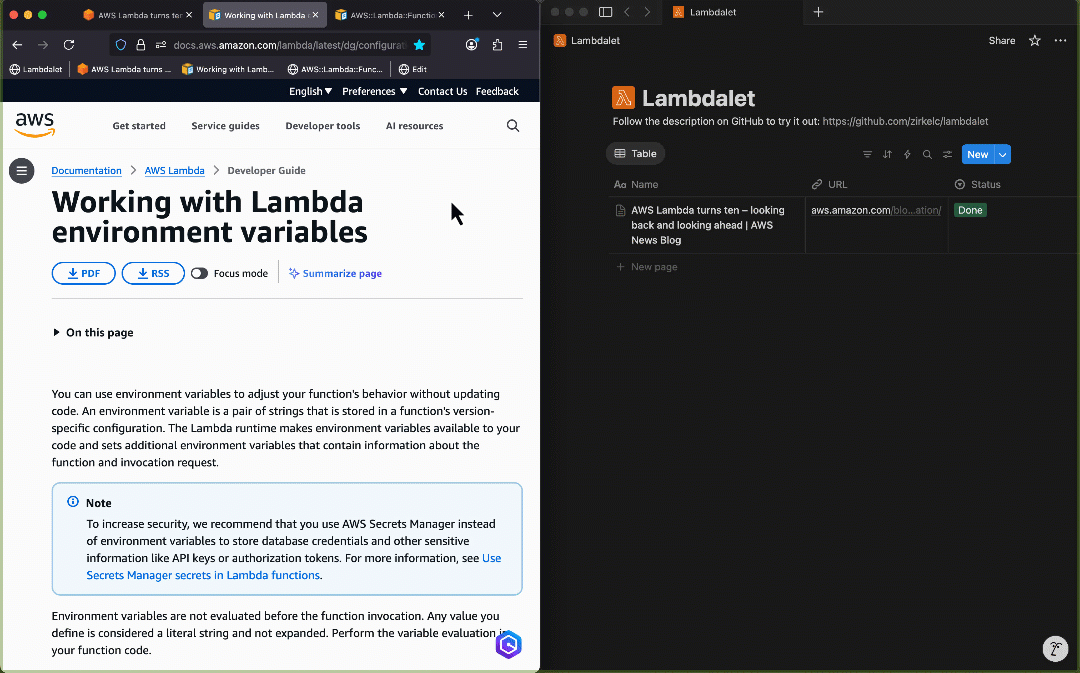Go back in the Firefox browser
Screen dimensions: 1080x673
tap(17, 45)
